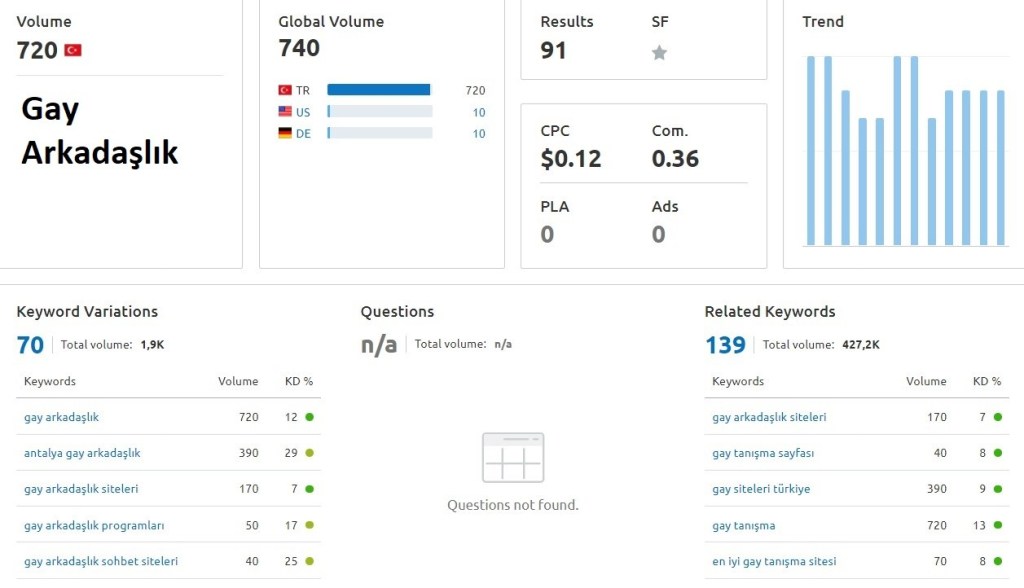Screen dimensions: 1024x588
Task: Click the first bar in the Trend chart
Action: click(x=811, y=150)
